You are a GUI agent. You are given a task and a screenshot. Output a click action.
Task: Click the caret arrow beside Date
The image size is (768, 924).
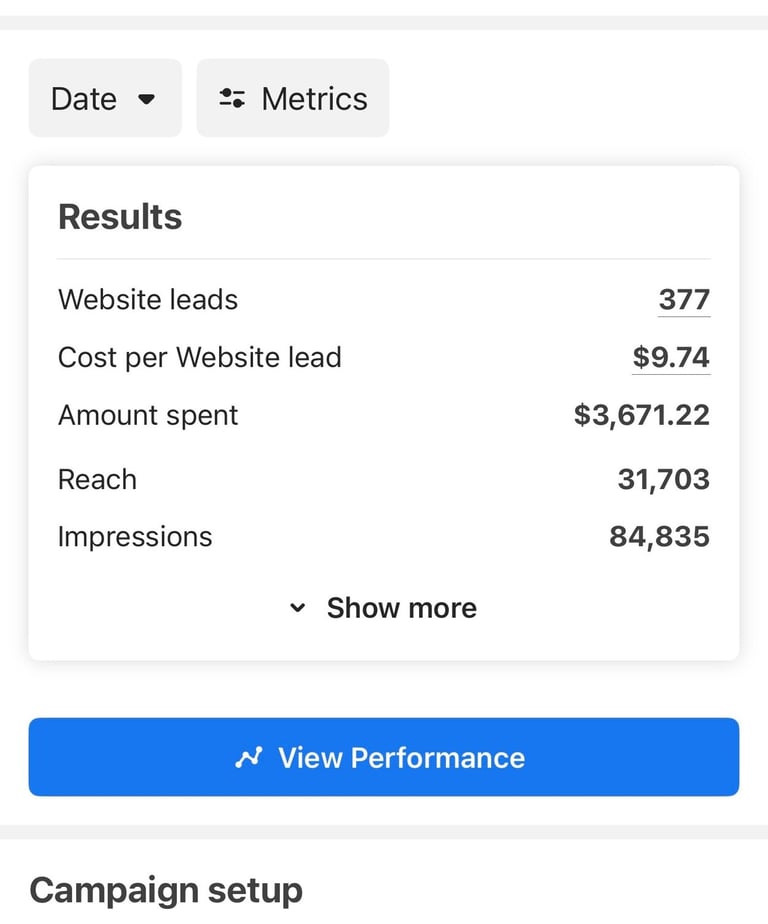point(147,99)
